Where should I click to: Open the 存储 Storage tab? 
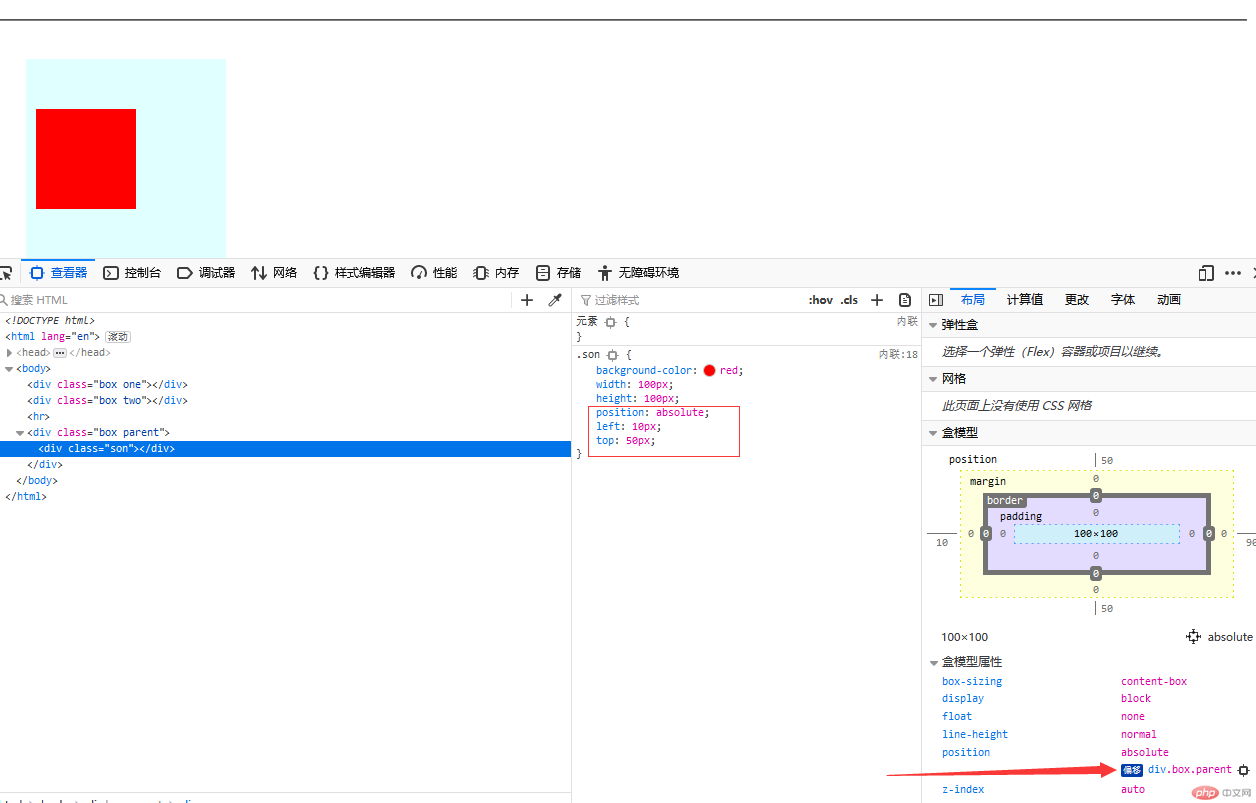click(x=558, y=273)
